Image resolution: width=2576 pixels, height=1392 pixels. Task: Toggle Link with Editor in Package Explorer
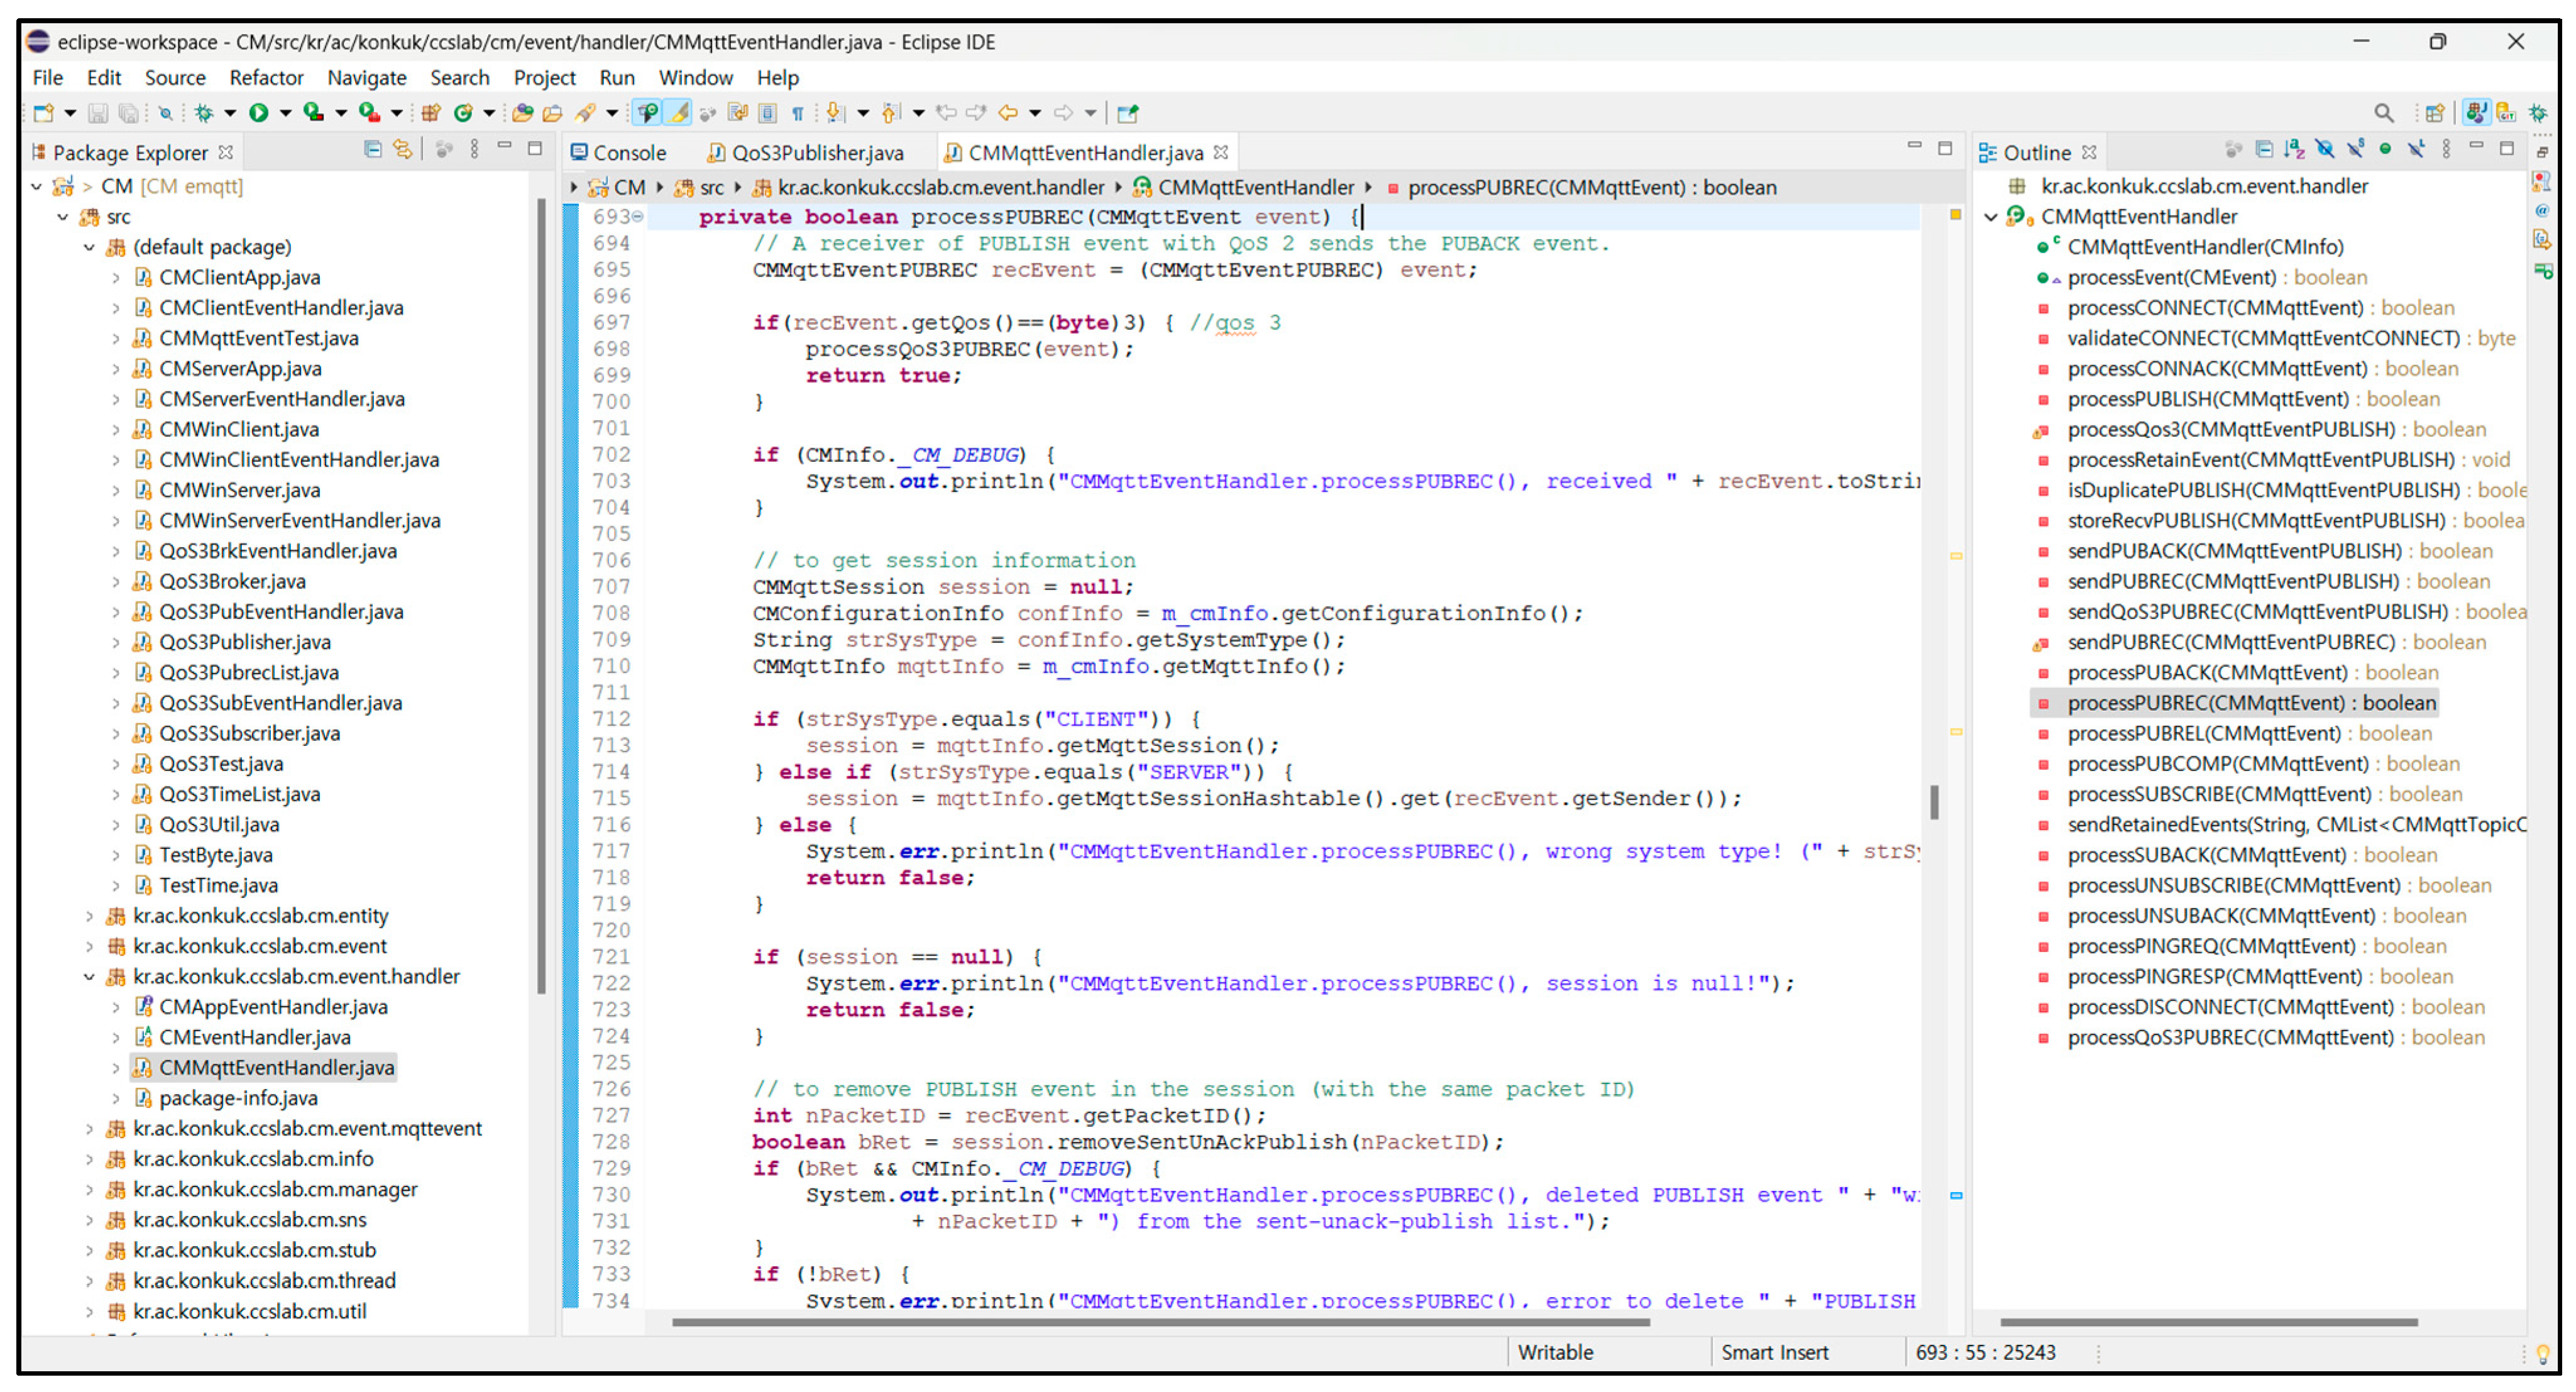pos(403,150)
